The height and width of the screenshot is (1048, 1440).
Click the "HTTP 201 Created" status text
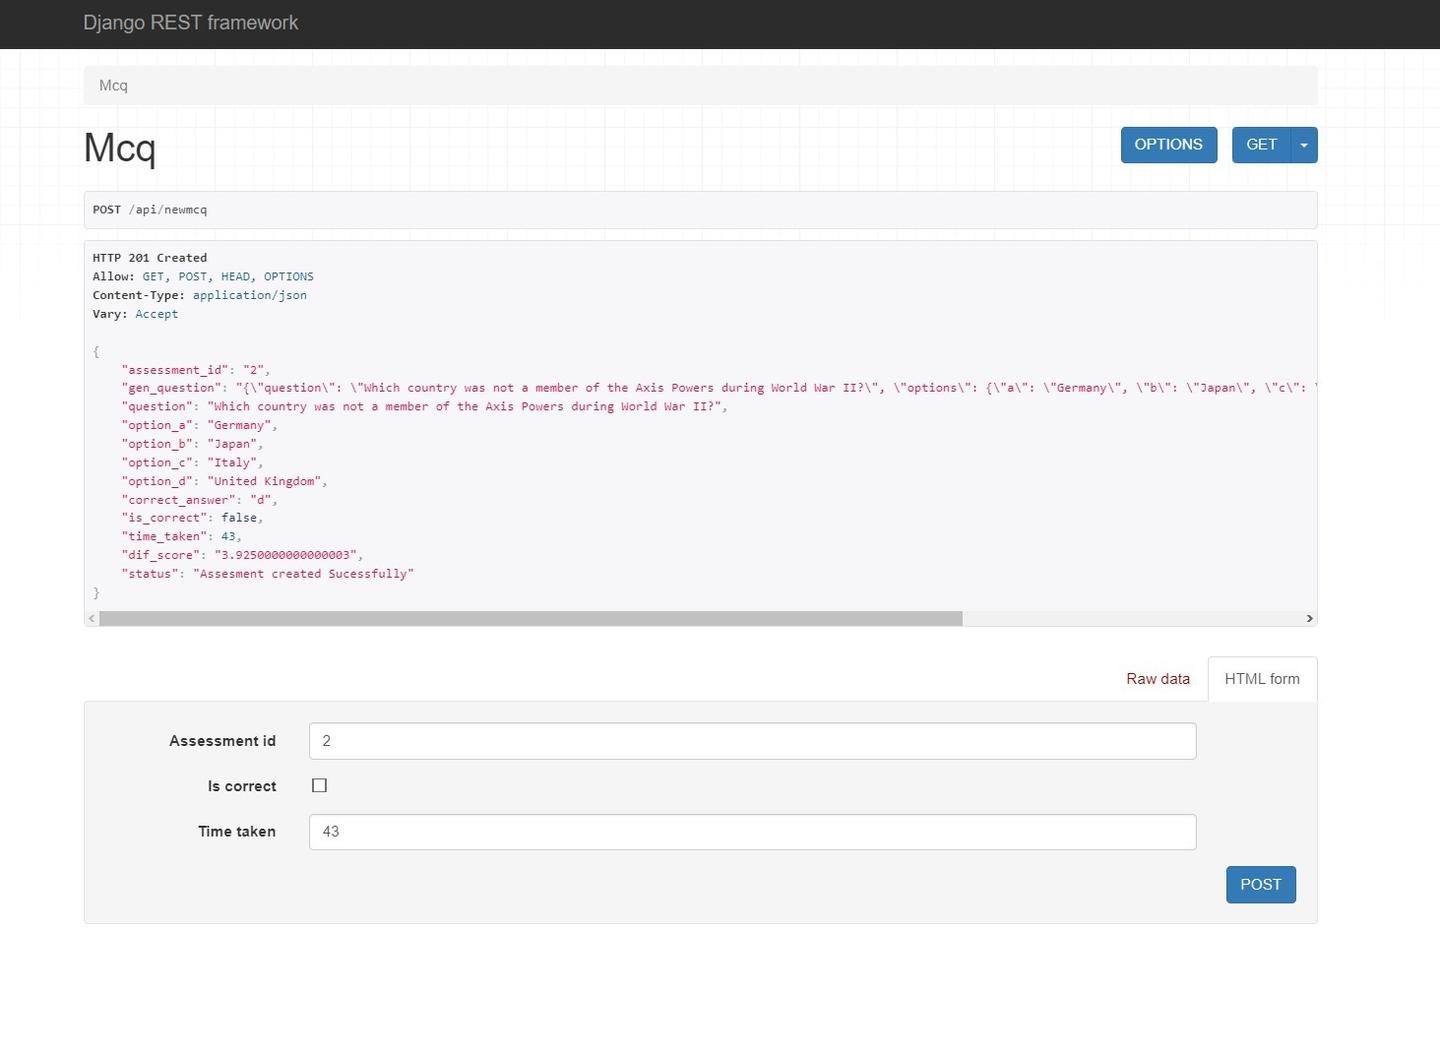150,258
